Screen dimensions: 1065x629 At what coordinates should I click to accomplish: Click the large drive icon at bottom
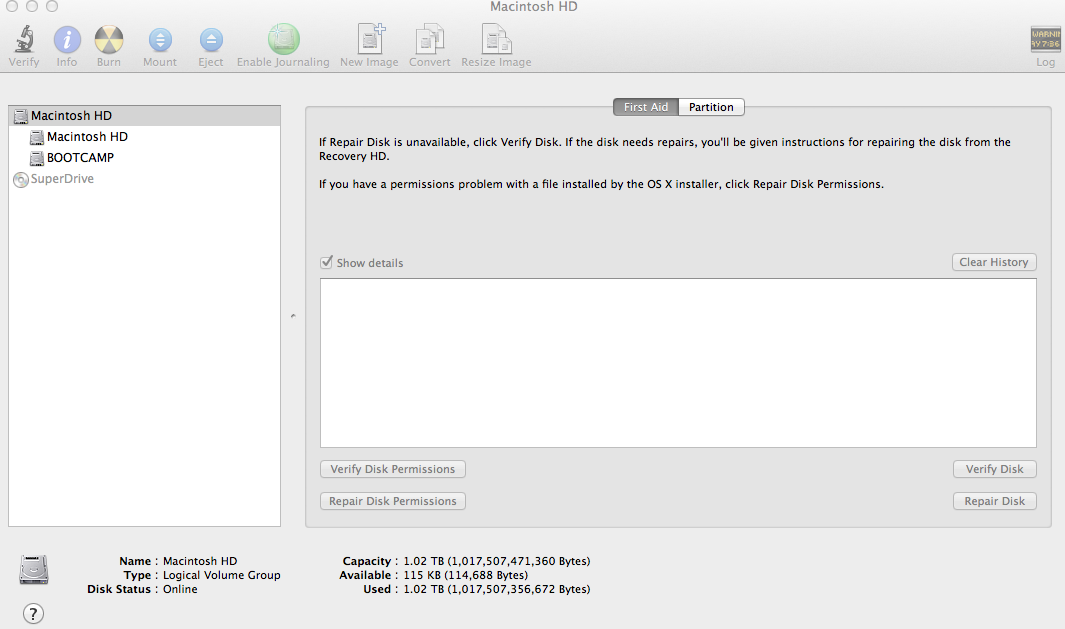[x=34, y=570]
